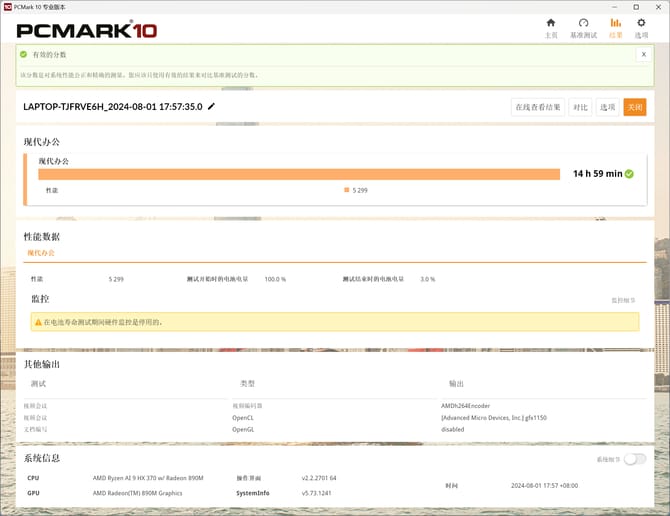Click the orange 5 299 legend swatch
The width and height of the screenshot is (670, 516).
pos(346,190)
